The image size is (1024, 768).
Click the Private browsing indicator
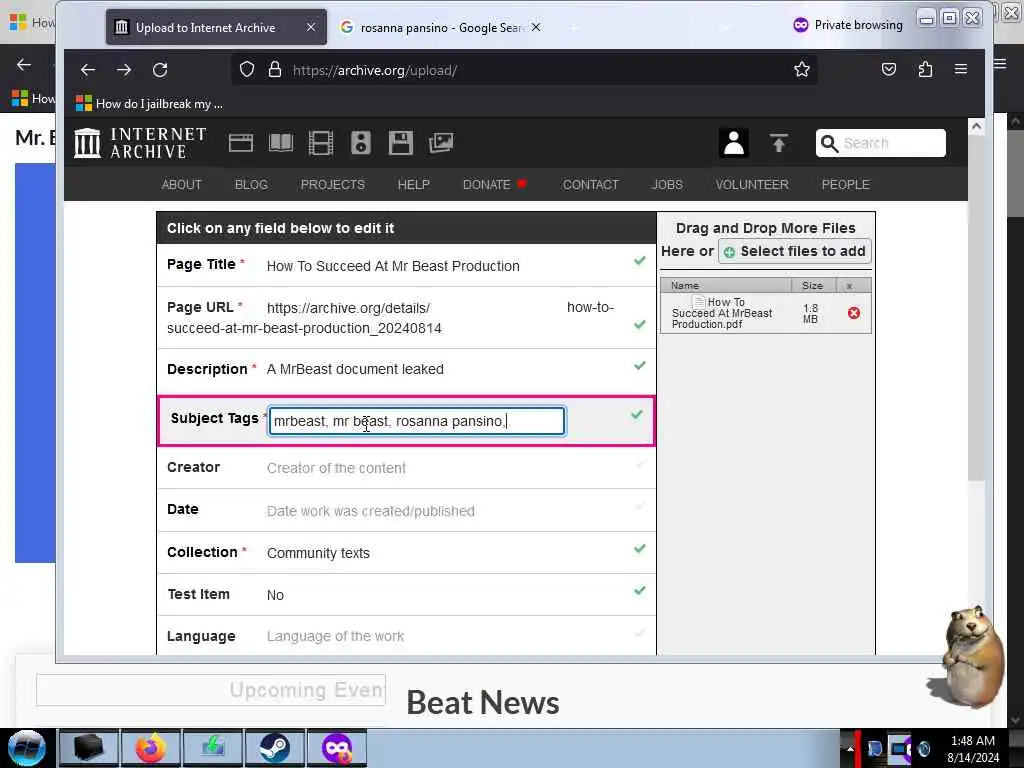click(x=848, y=25)
